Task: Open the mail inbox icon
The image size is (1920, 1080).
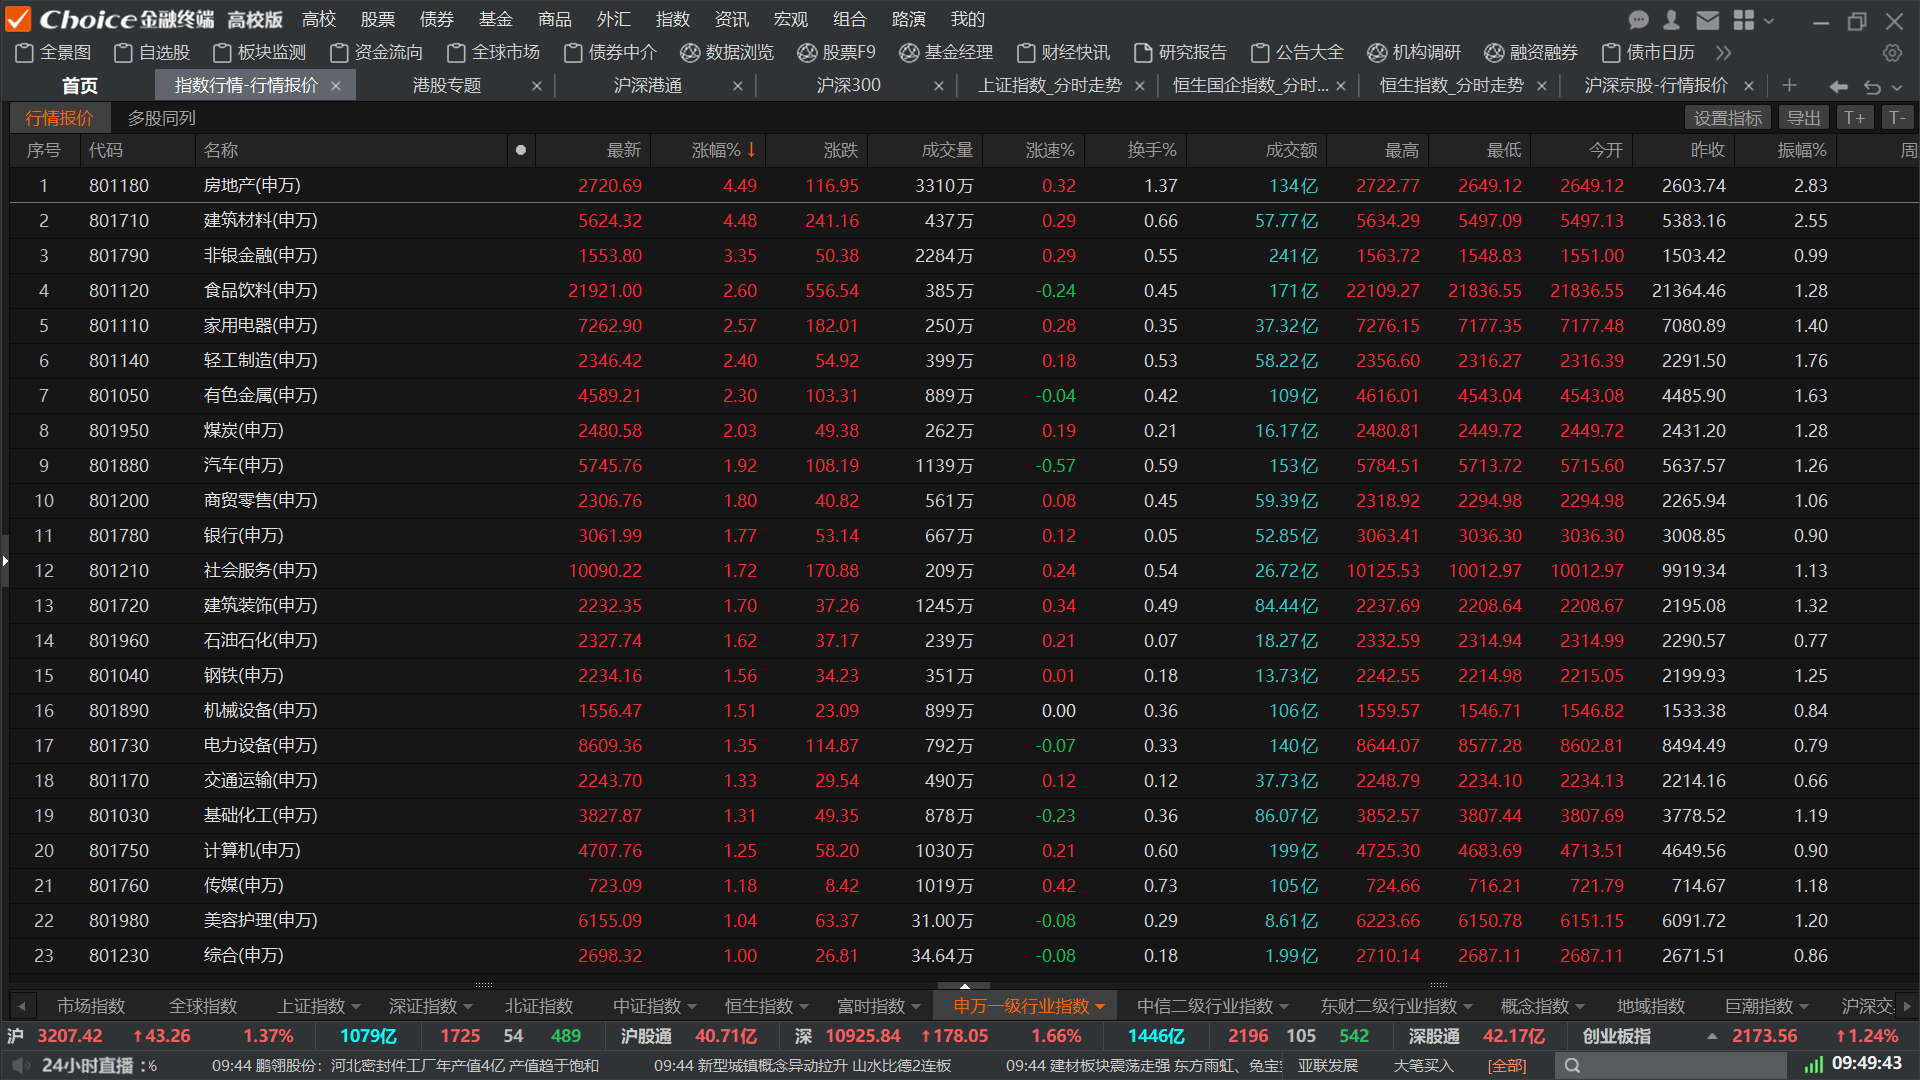Action: click(x=1708, y=20)
